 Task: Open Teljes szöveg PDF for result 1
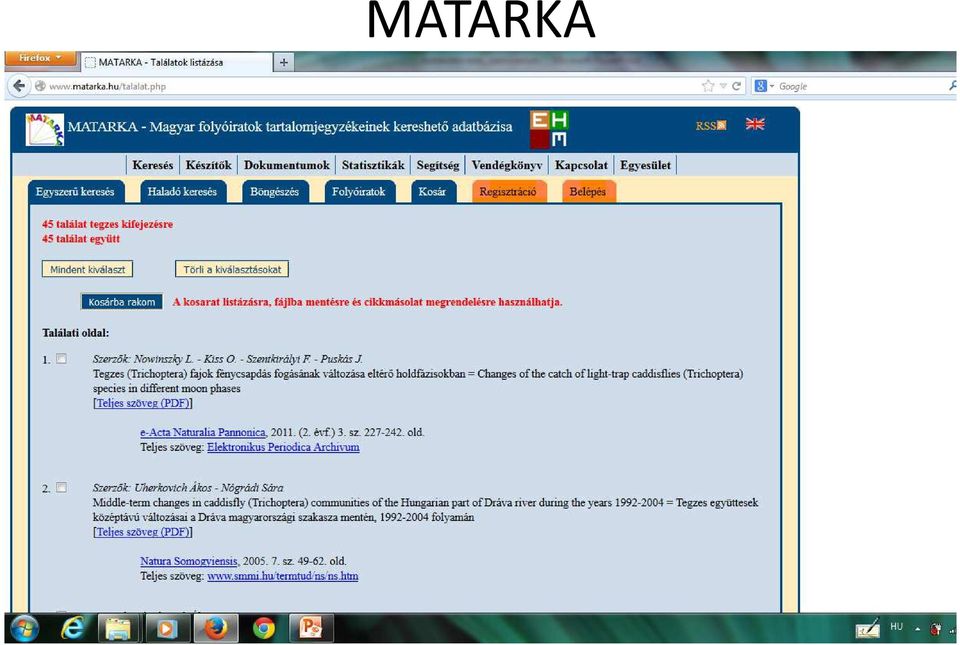pyautogui.click(x=143, y=403)
